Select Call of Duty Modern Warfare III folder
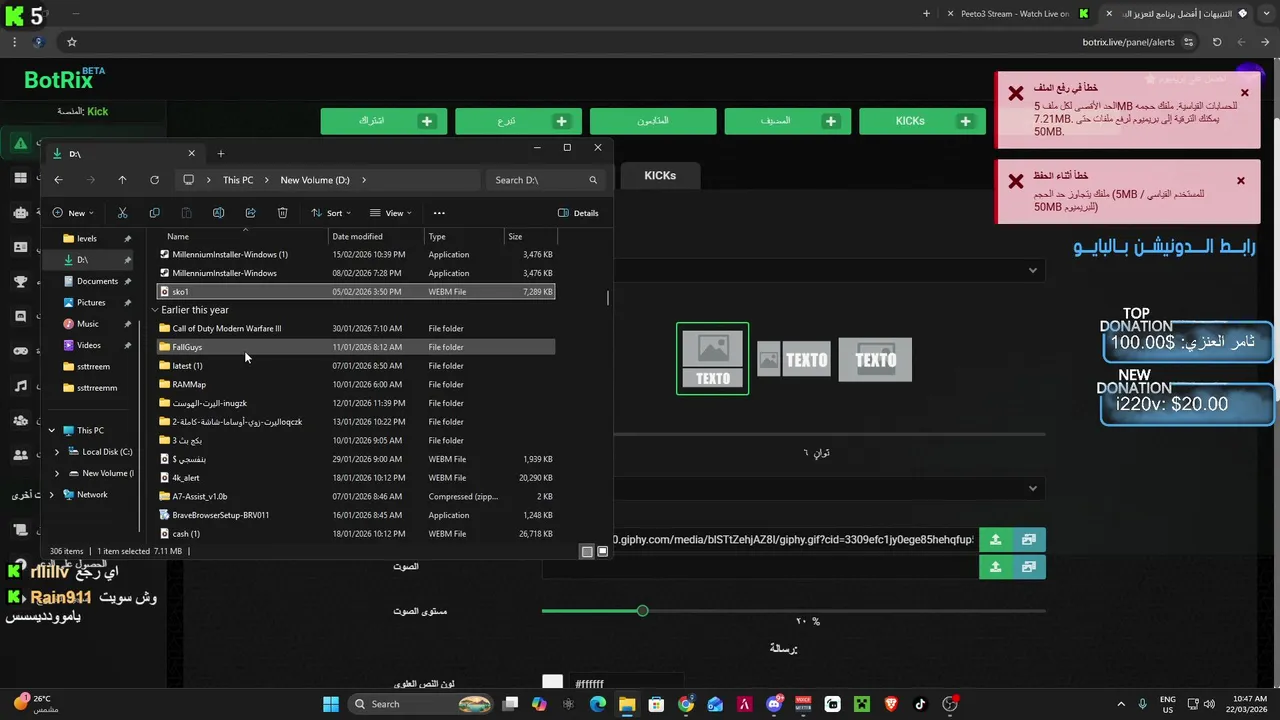The width and height of the screenshot is (1280, 720). (x=355, y=329)
